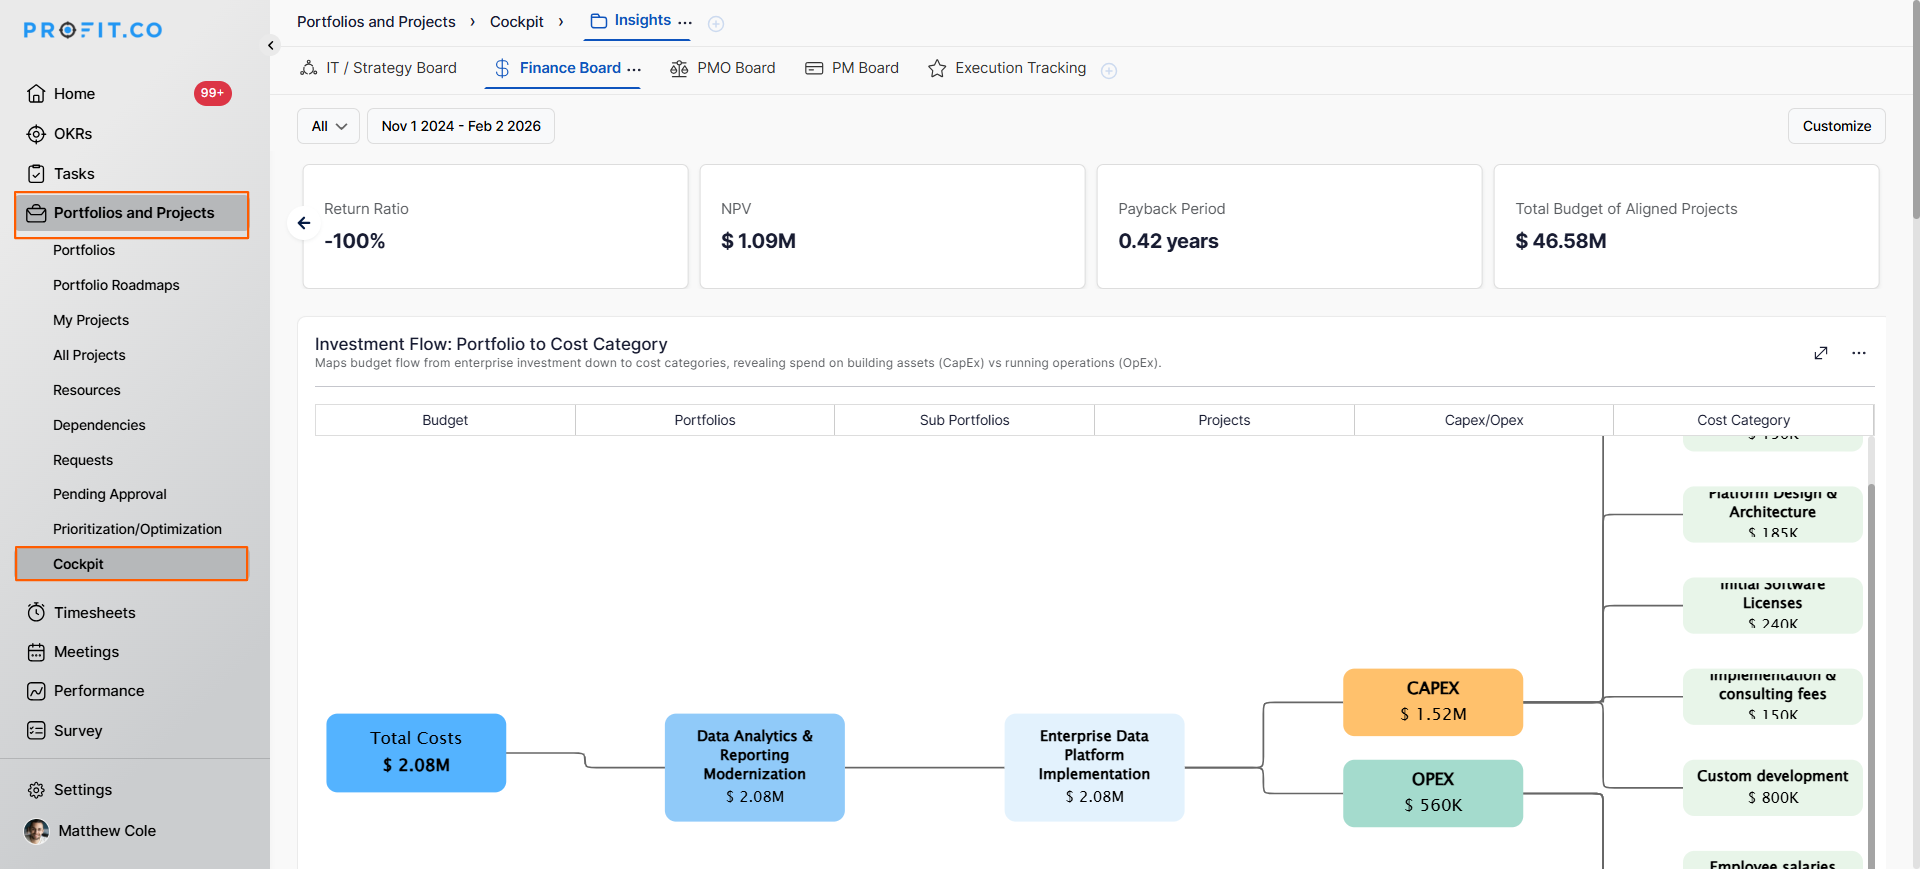The width and height of the screenshot is (1920, 869).
Task: Go to OKRs in the sidebar
Action: pos(72,134)
